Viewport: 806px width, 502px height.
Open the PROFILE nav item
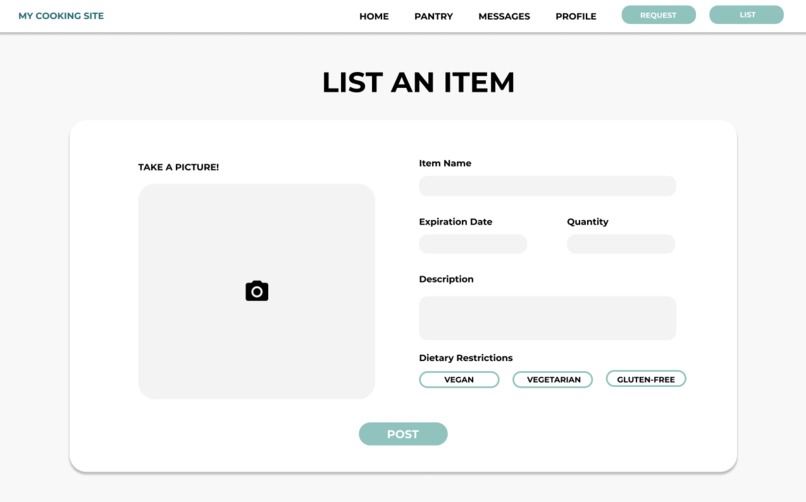tap(576, 16)
